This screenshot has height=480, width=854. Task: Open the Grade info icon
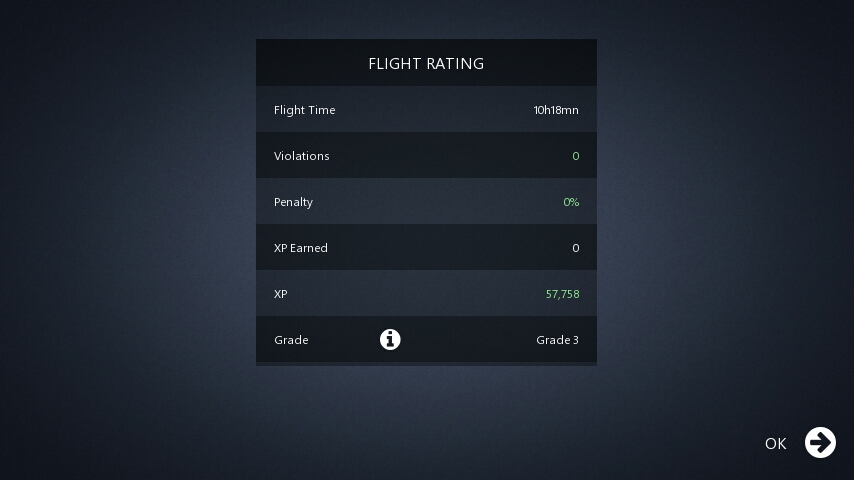click(x=390, y=339)
